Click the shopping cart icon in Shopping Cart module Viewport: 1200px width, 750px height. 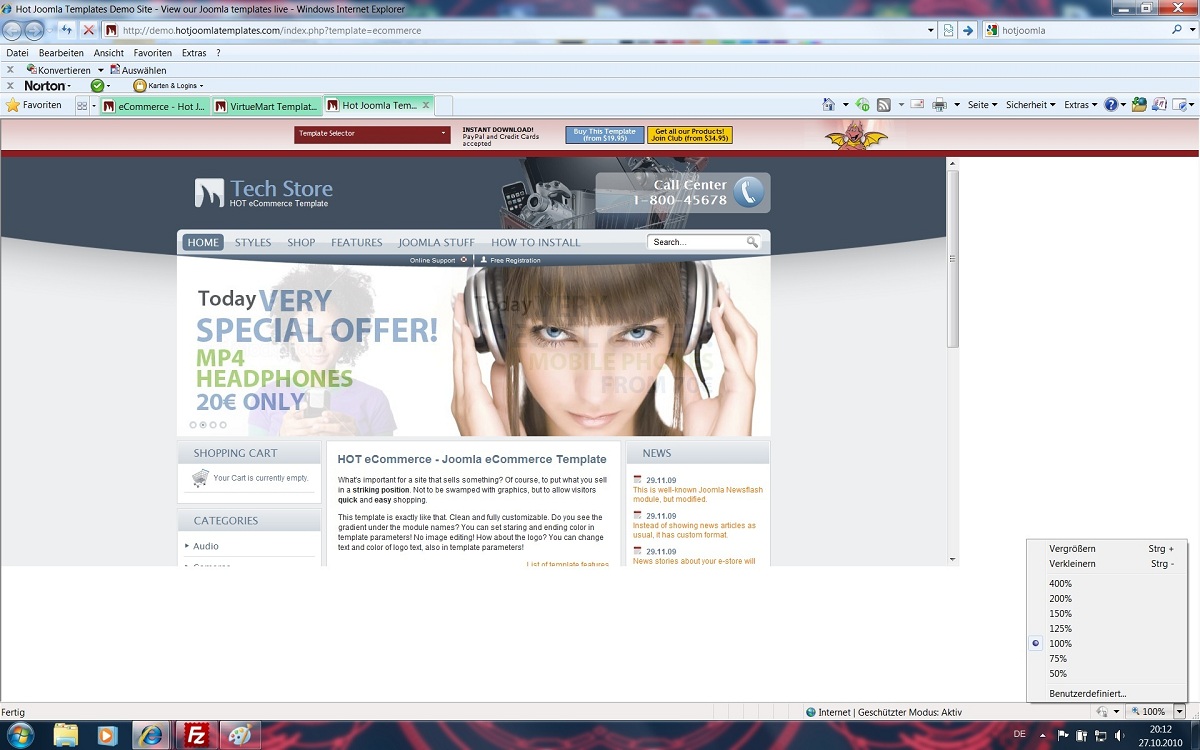(x=201, y=478)
